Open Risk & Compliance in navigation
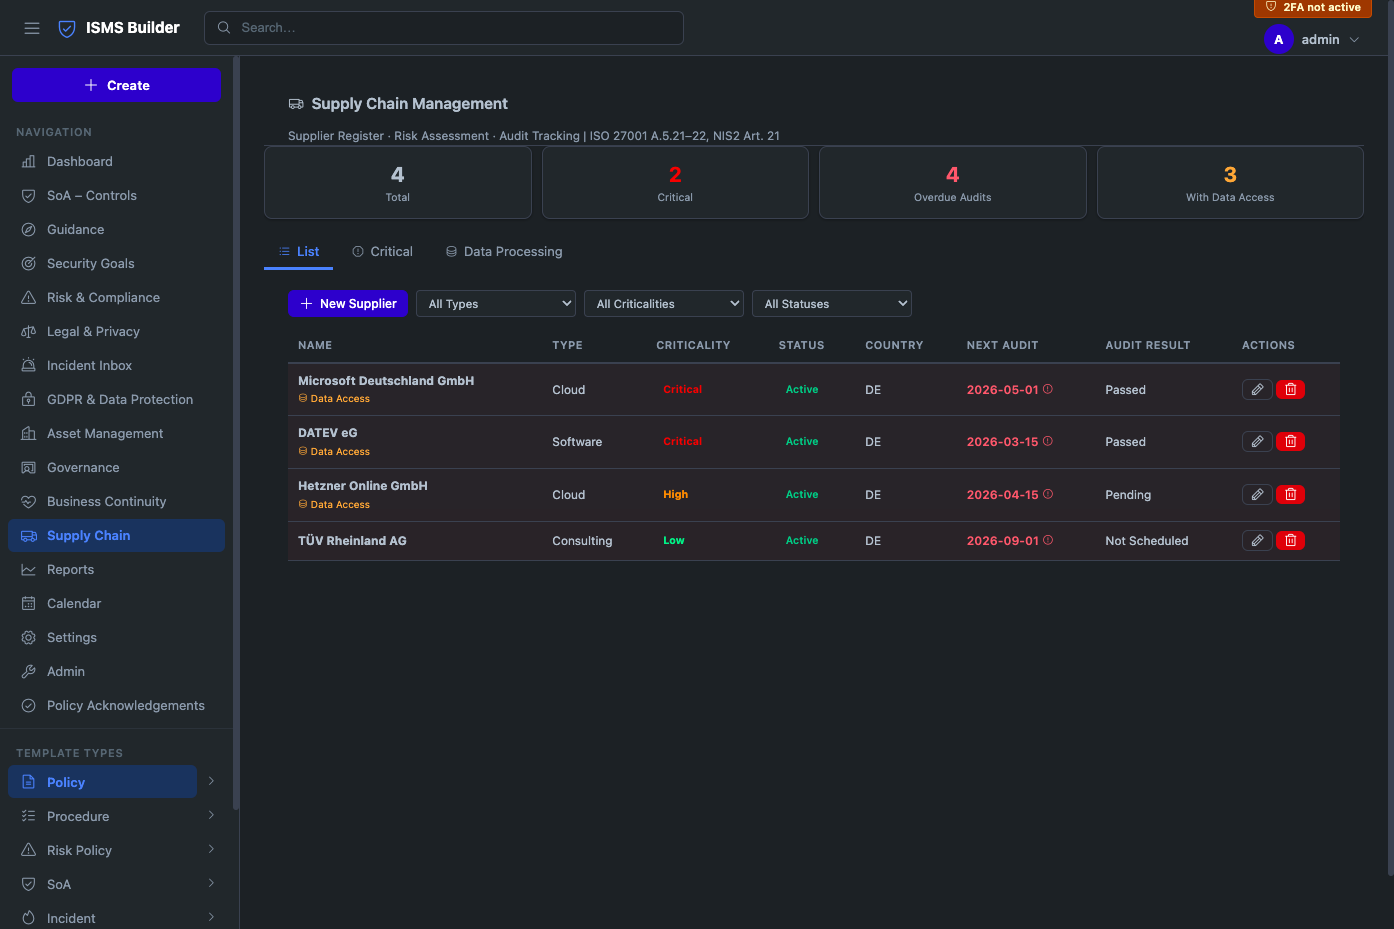1394x929 pixels. pyautogui.click(x=116, y=298)
